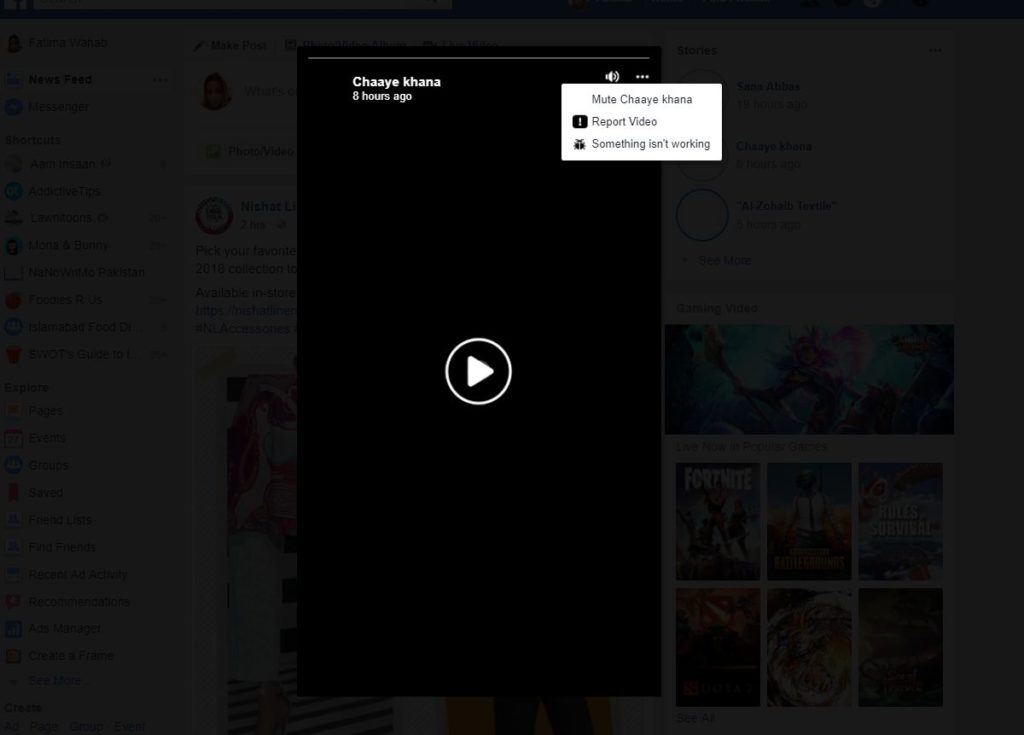Open Recommendations from the Explore list
This screenshot has width=1024, height=735.
point(14,601)
